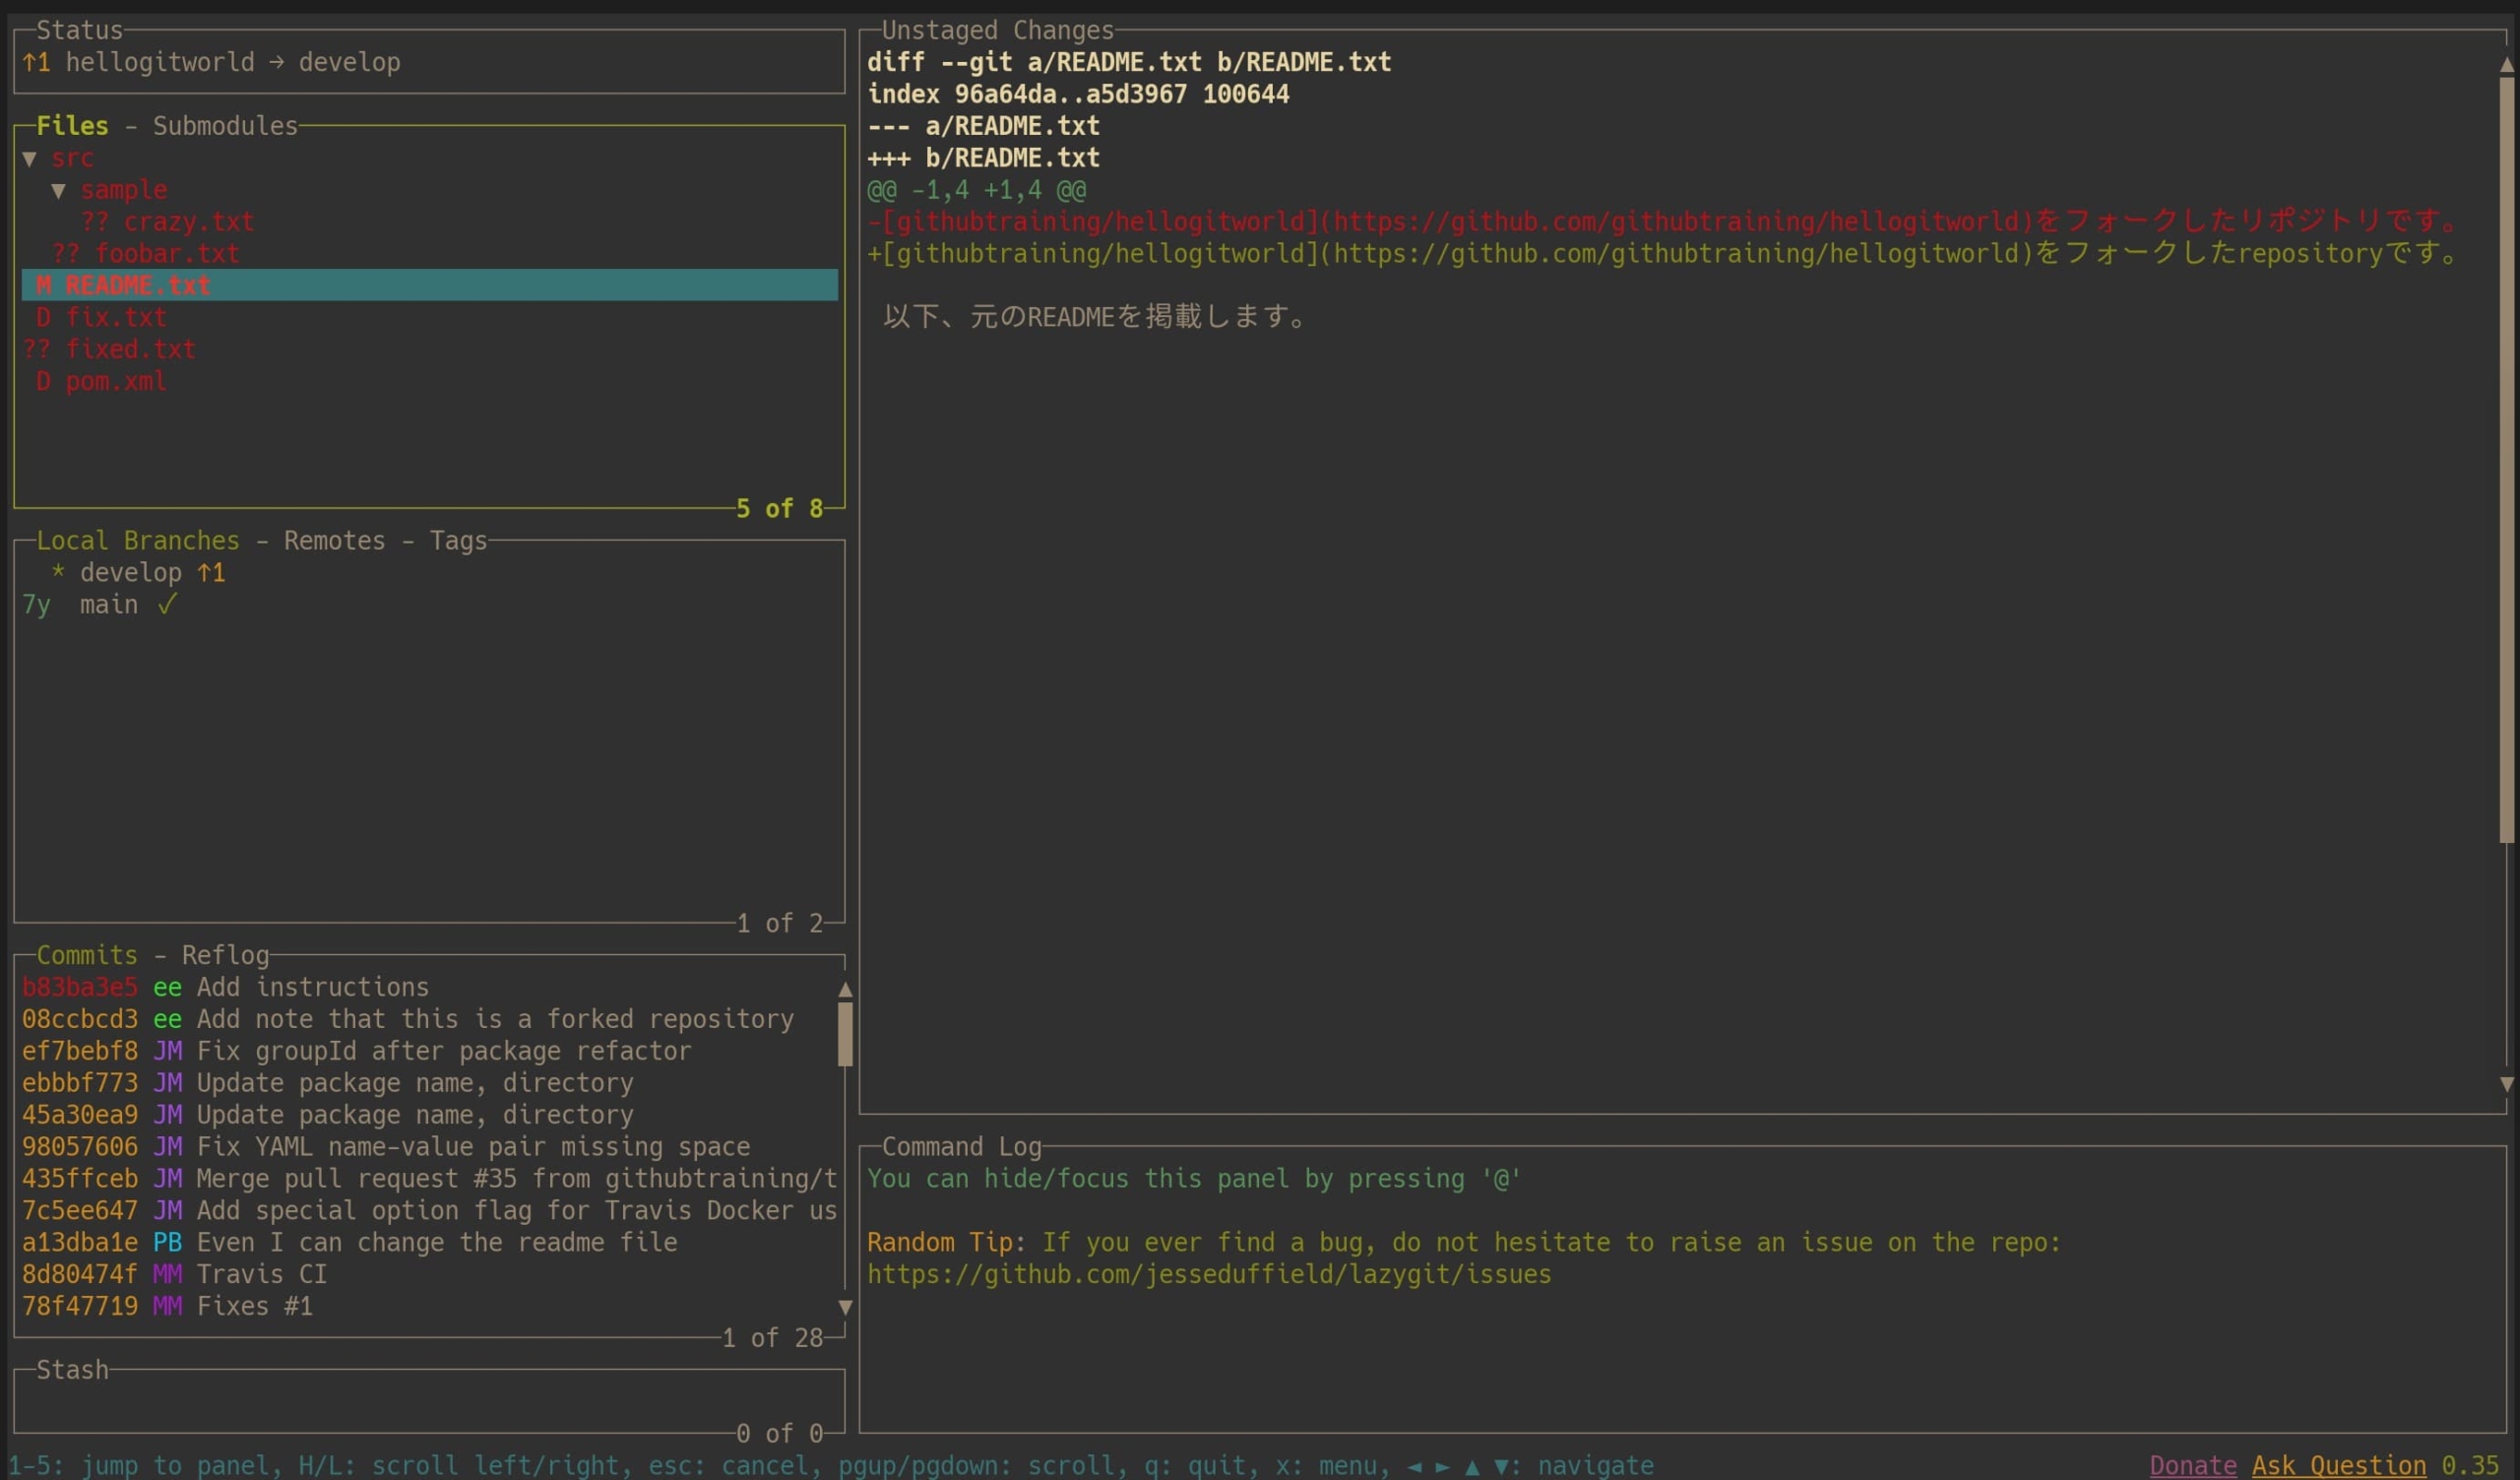Select the untracked fixed.txt file
This screenshot has height=1480, width=2520.
pyautogui.click(x=131, y=349)
